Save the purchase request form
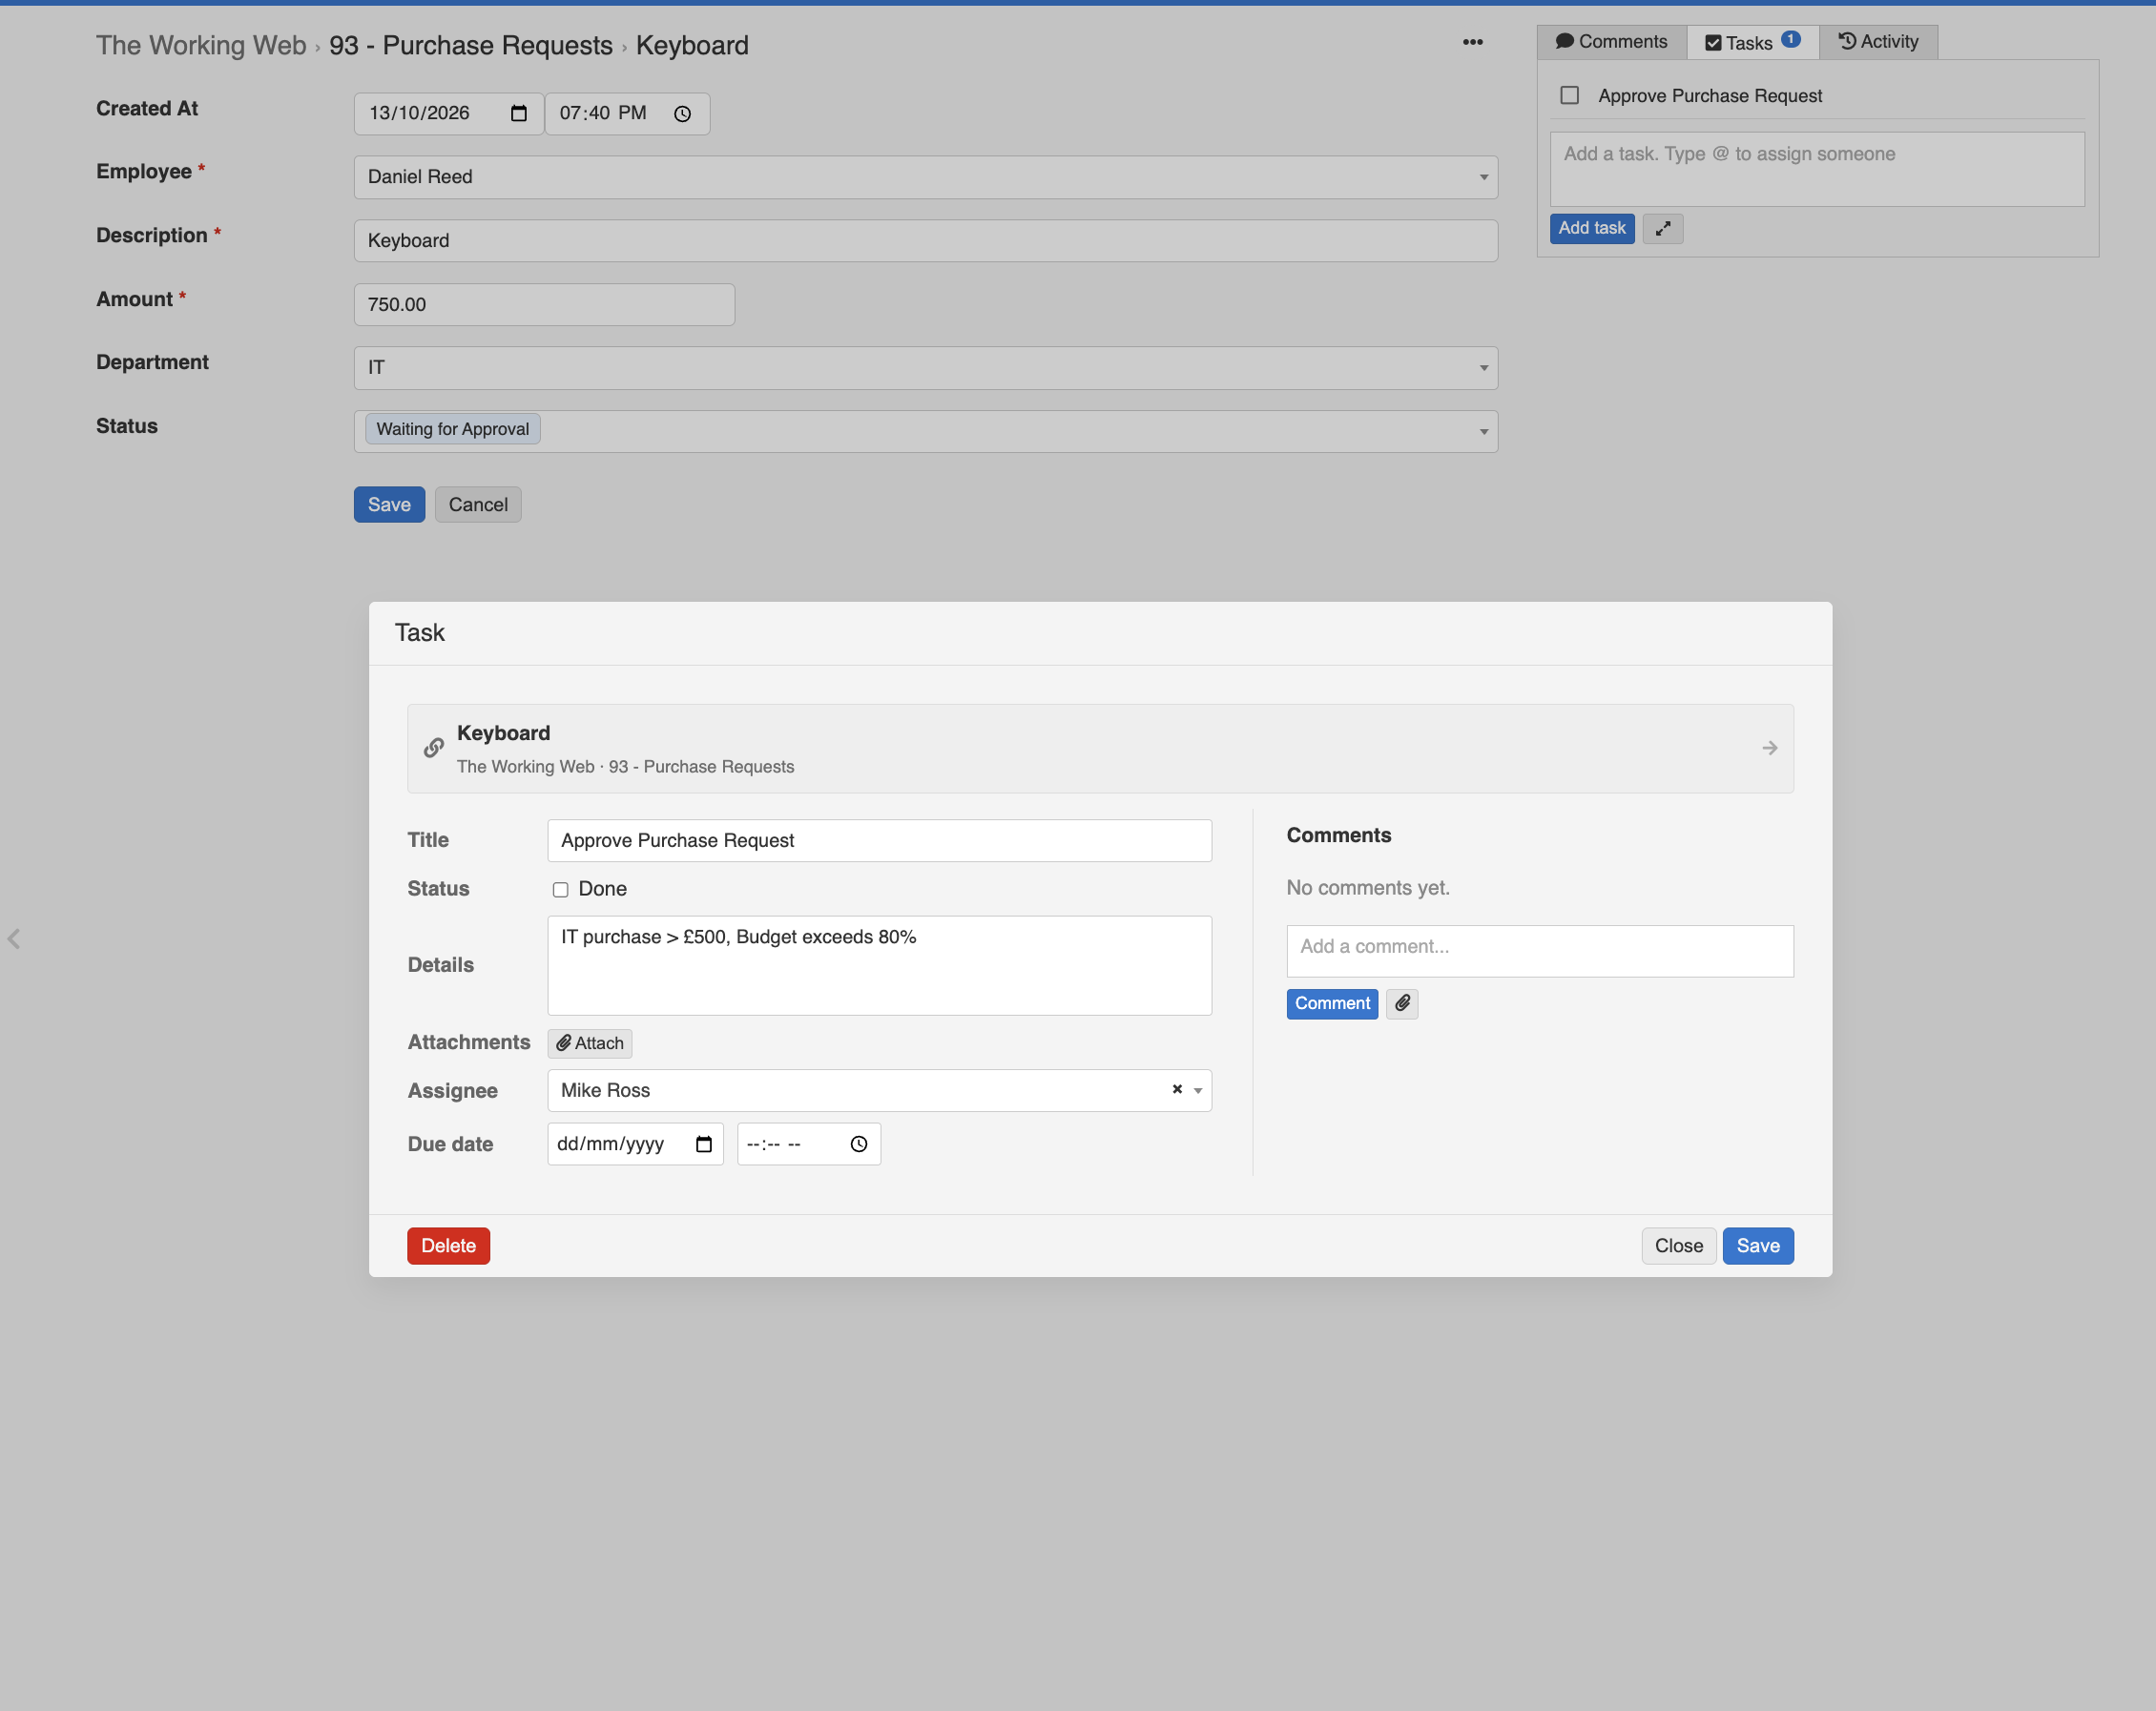This screenshot has width=2156, height=1711. 389,504
